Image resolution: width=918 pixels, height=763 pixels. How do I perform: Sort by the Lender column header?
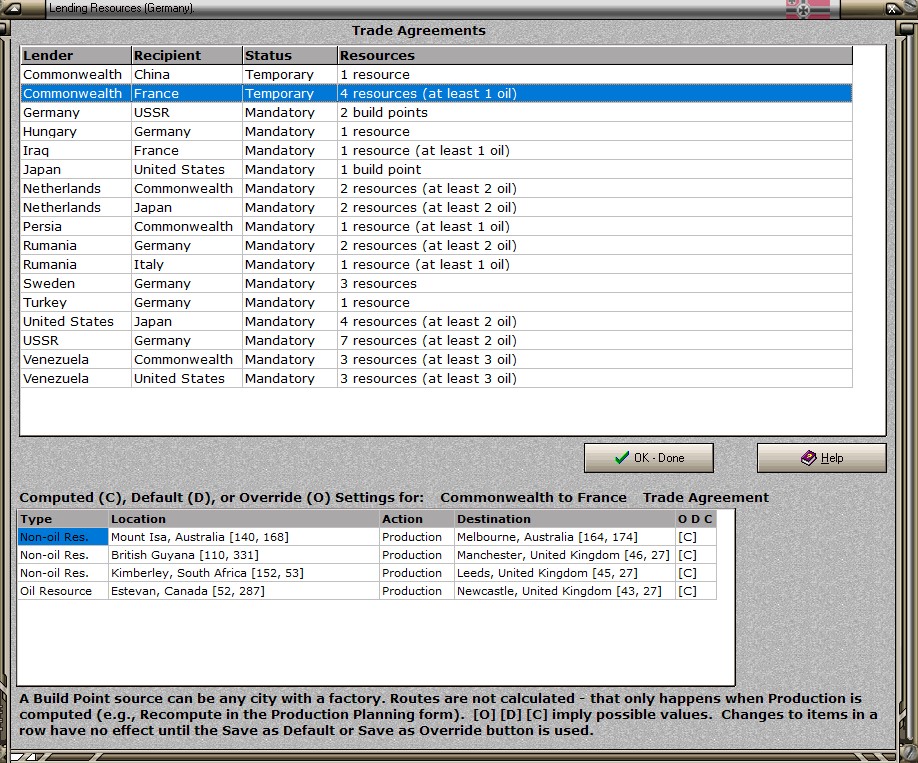coord(76,55)
